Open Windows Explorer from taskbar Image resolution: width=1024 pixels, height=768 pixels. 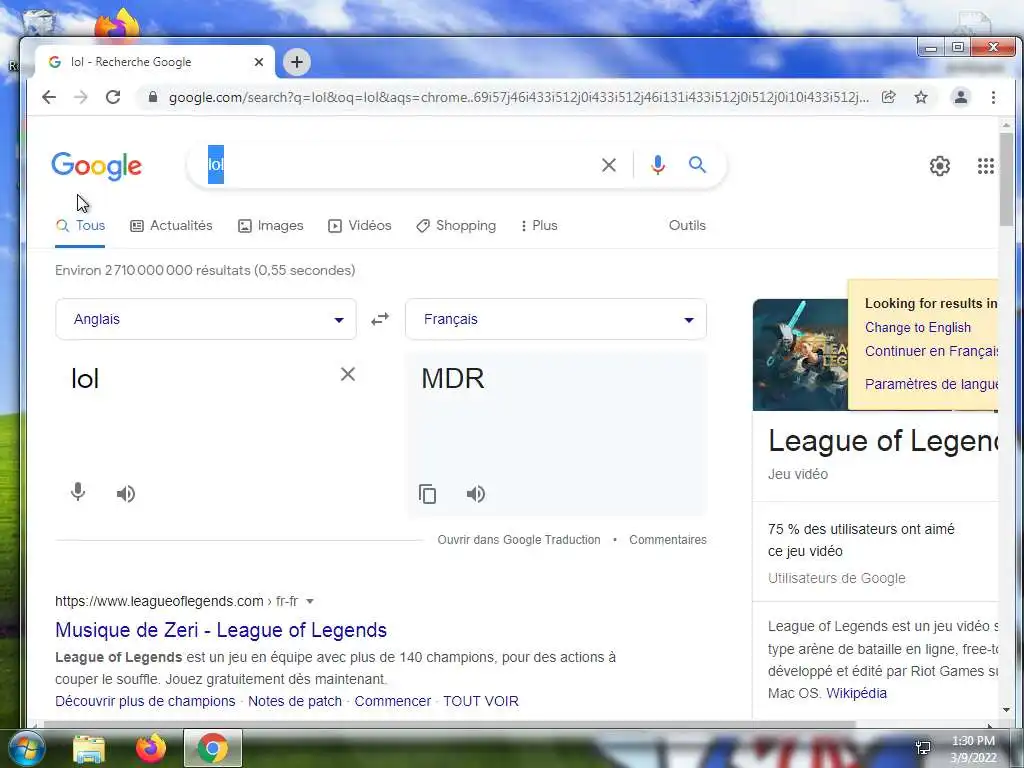pos(89,748)
